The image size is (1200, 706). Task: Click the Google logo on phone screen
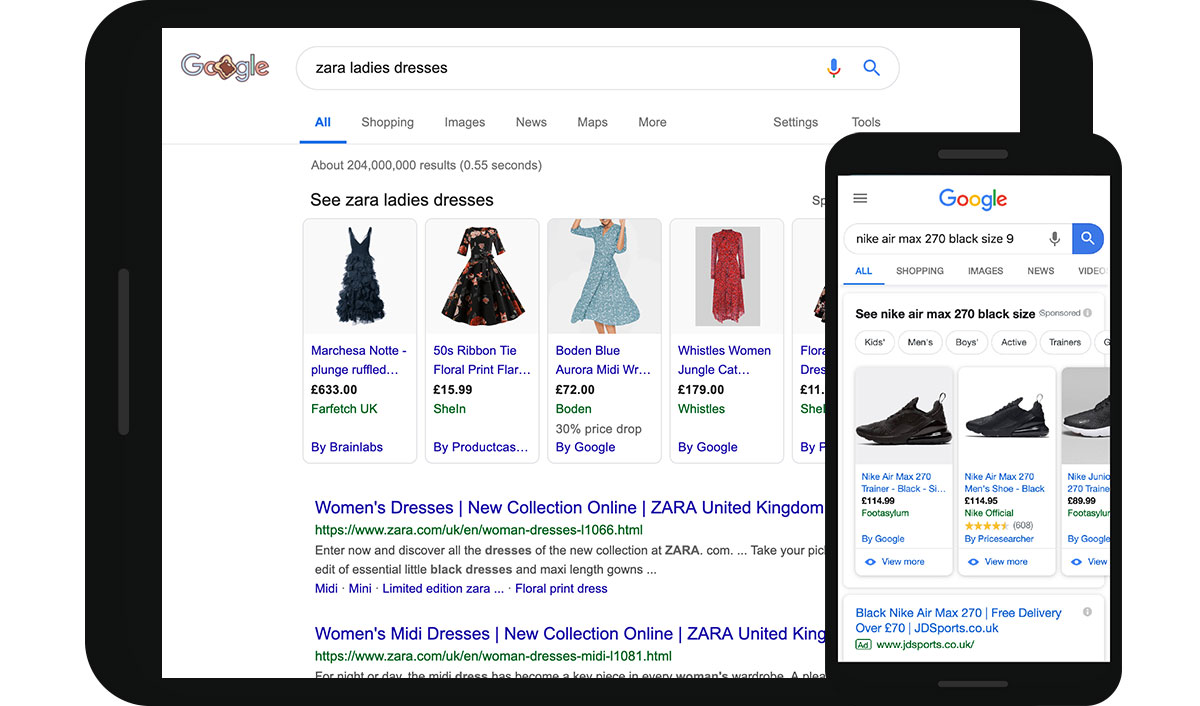tap(973, 199)
